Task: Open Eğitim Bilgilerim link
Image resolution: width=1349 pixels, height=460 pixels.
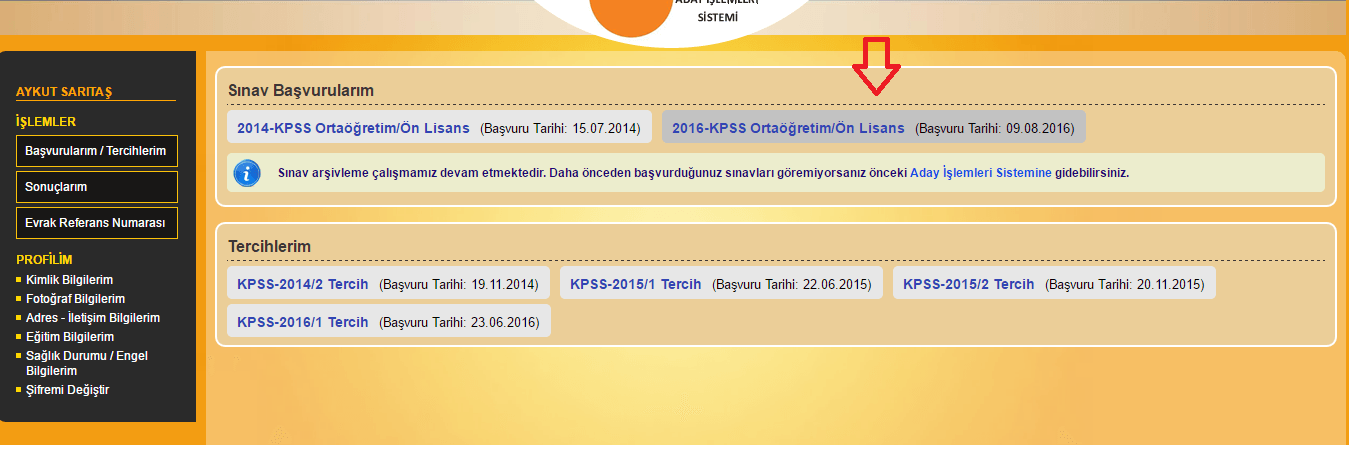Action: click(70, 337)
